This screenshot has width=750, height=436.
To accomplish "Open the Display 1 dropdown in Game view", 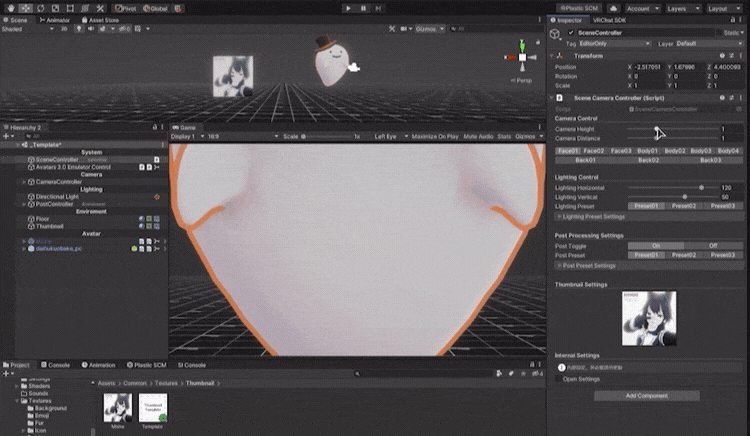I will point(188,136).
